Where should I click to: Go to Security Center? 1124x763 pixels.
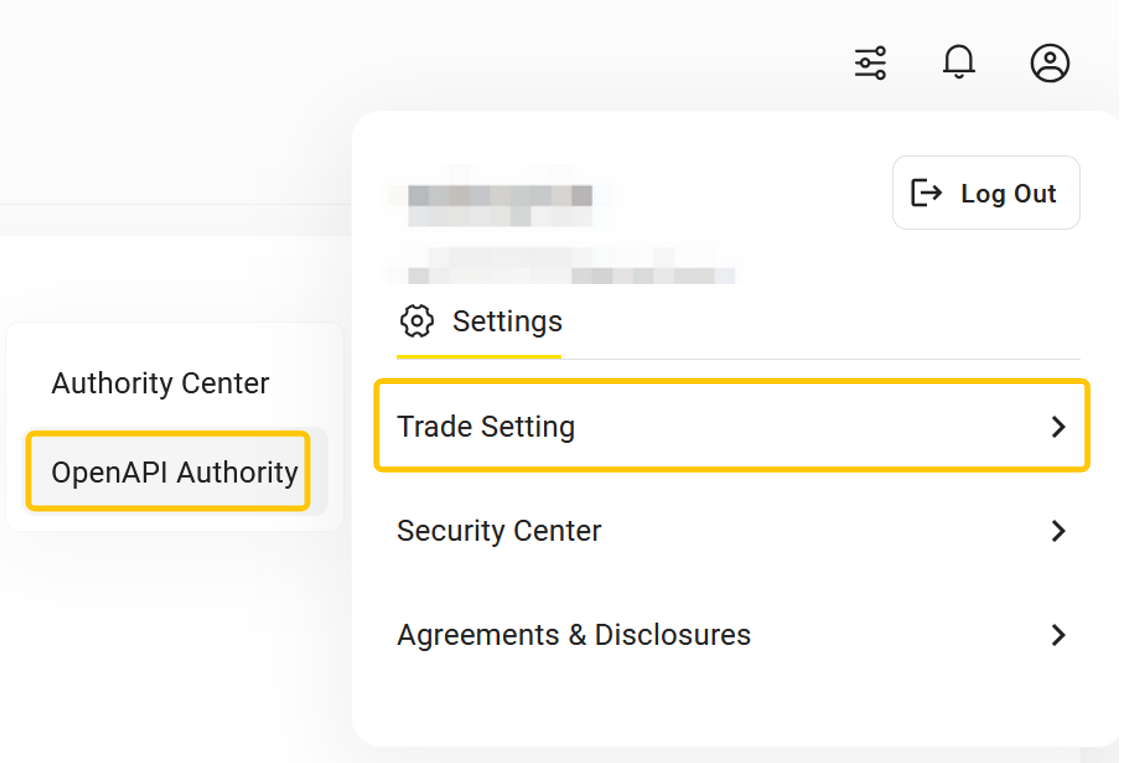coord(499,531)
